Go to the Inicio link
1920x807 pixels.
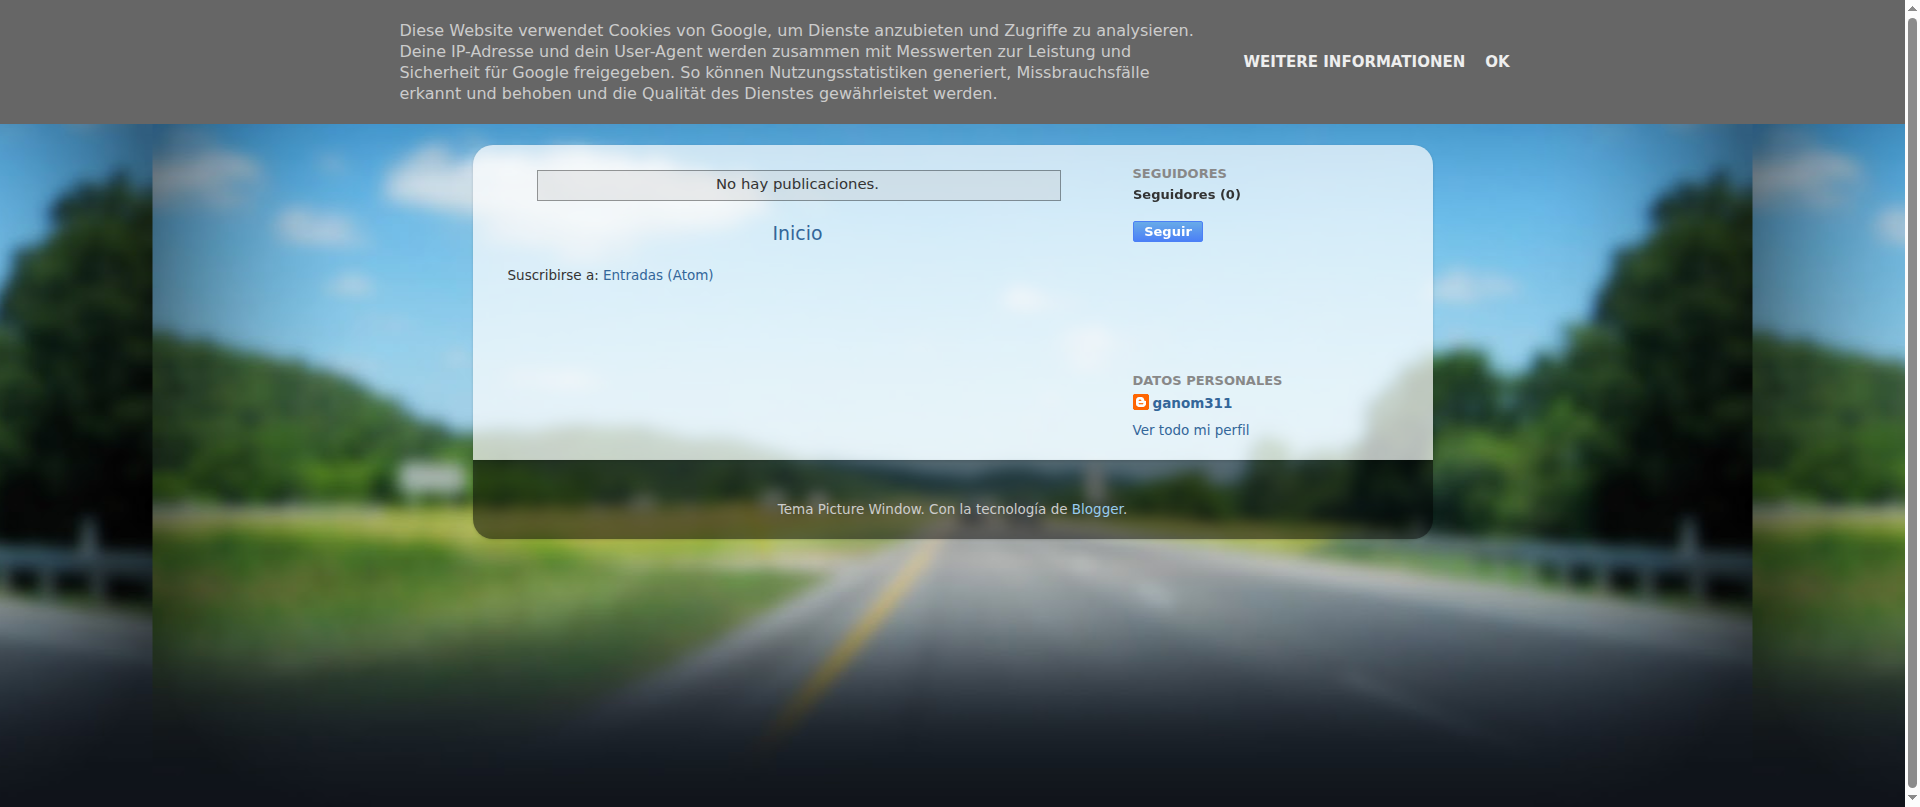point(797,233)
